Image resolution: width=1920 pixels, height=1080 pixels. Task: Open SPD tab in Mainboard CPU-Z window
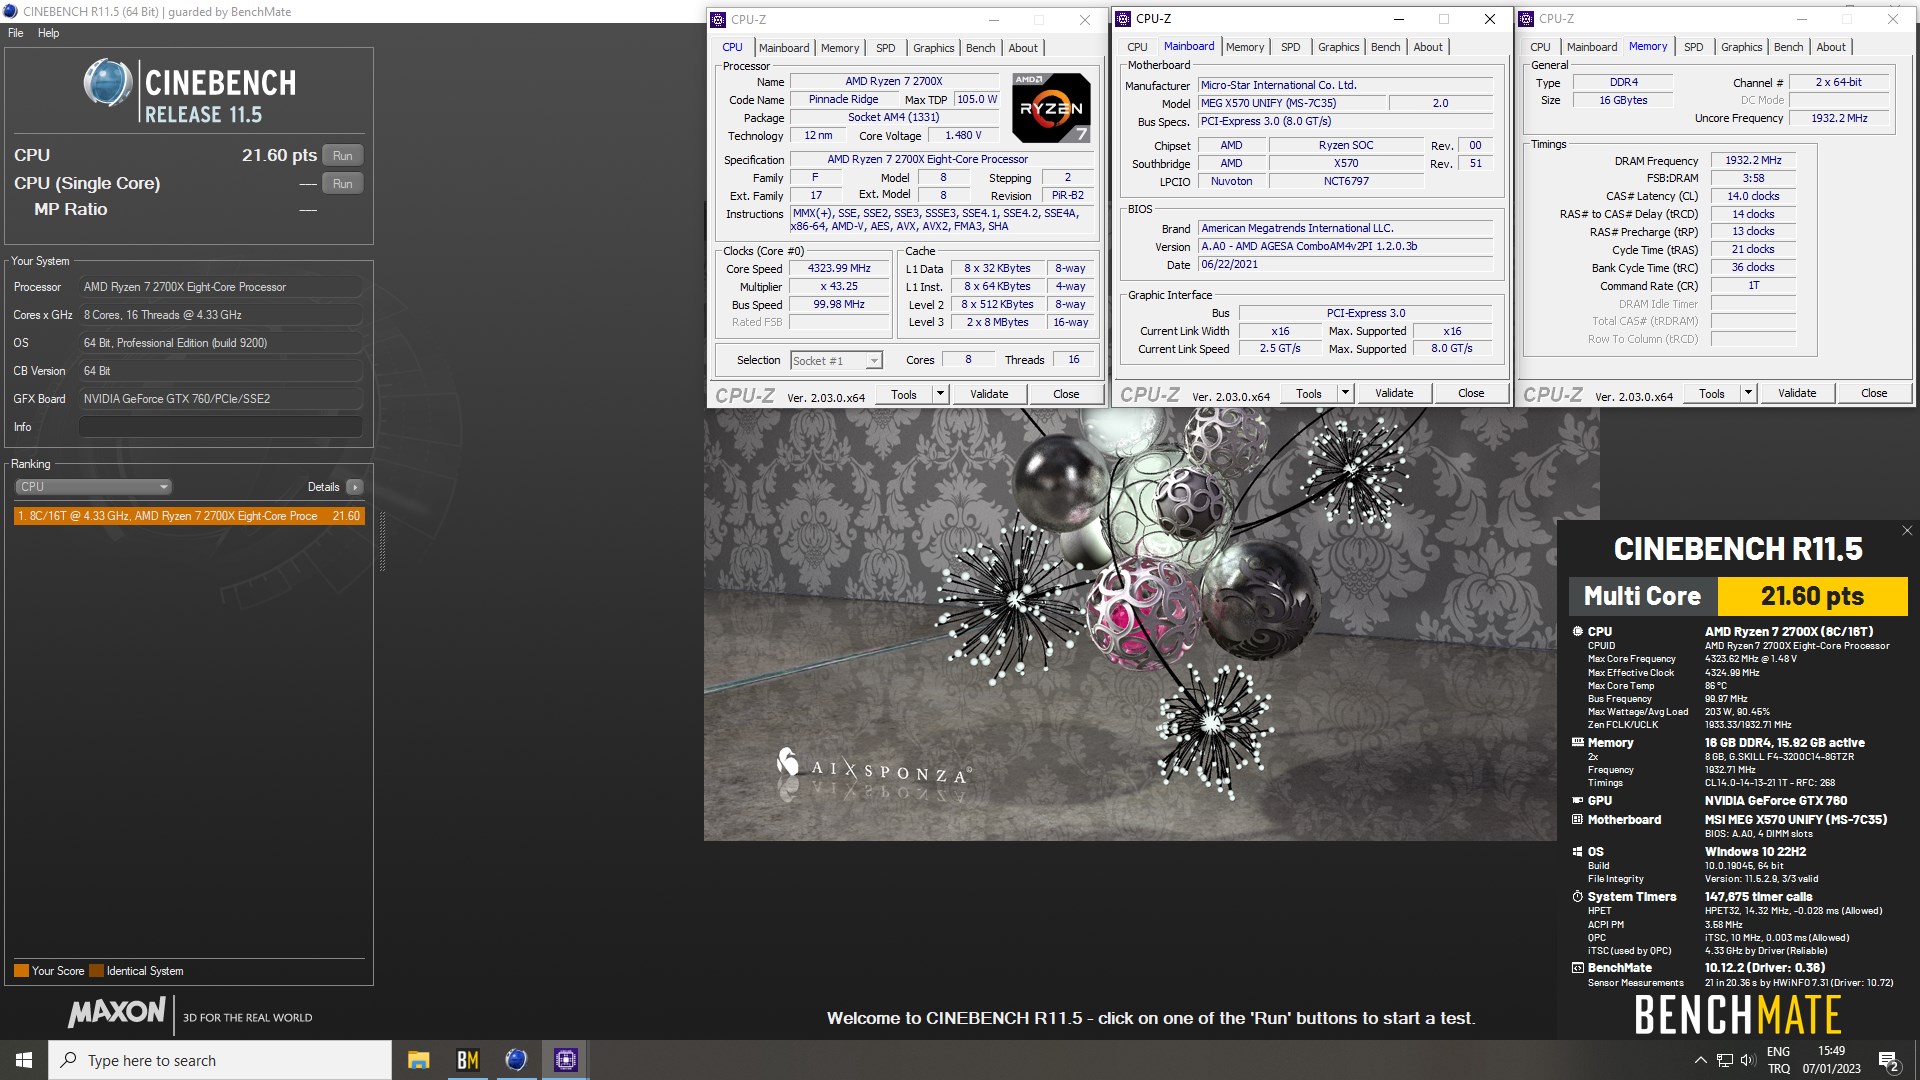(x=1291, y=47)
